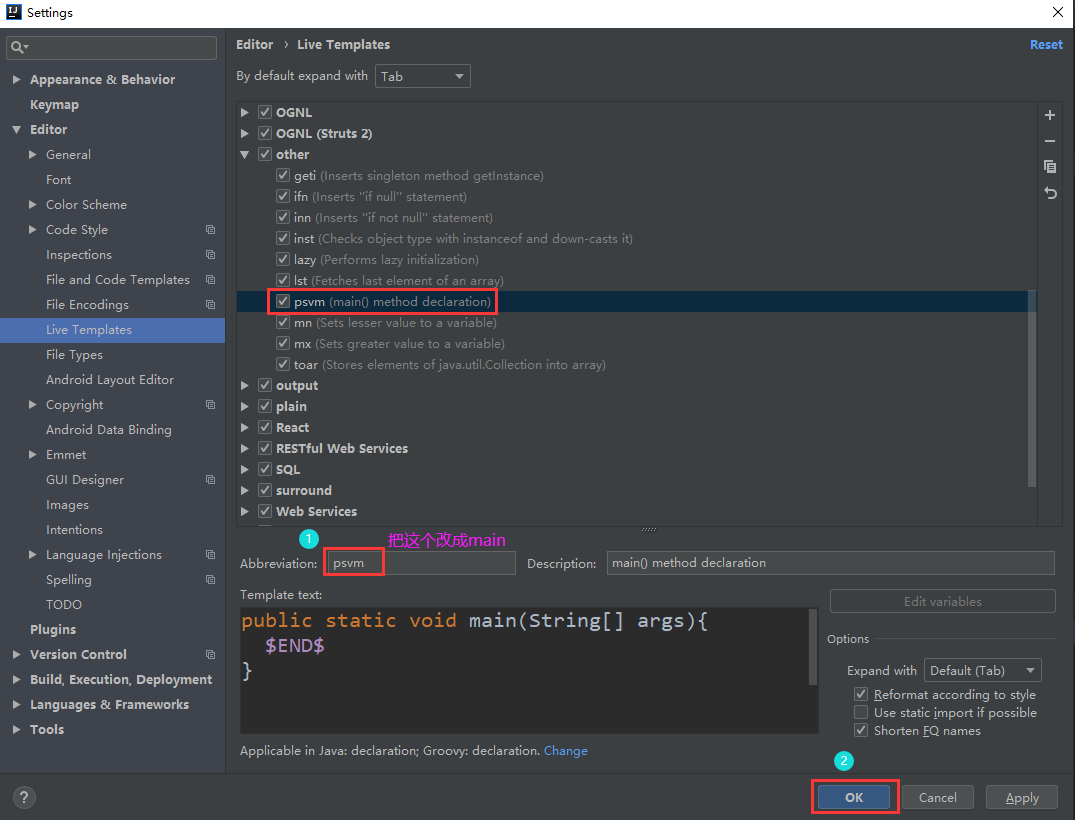Revert template changes with undo icon
Viewport: 1075px width, 820px height.
1049,193
